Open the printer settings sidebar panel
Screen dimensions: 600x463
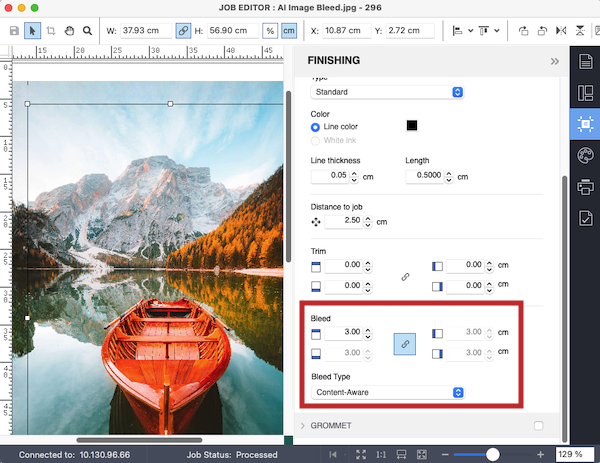tap(585, 186)
